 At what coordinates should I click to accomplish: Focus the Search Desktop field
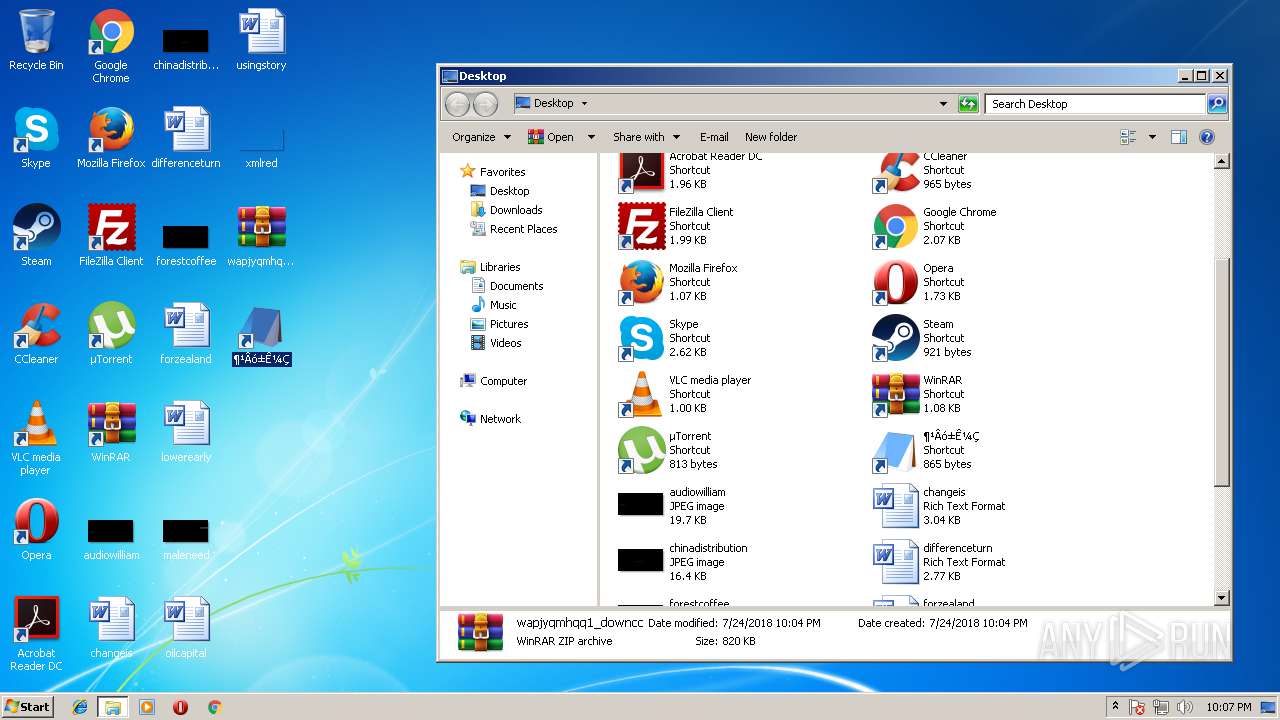(x=1096, y=104)
